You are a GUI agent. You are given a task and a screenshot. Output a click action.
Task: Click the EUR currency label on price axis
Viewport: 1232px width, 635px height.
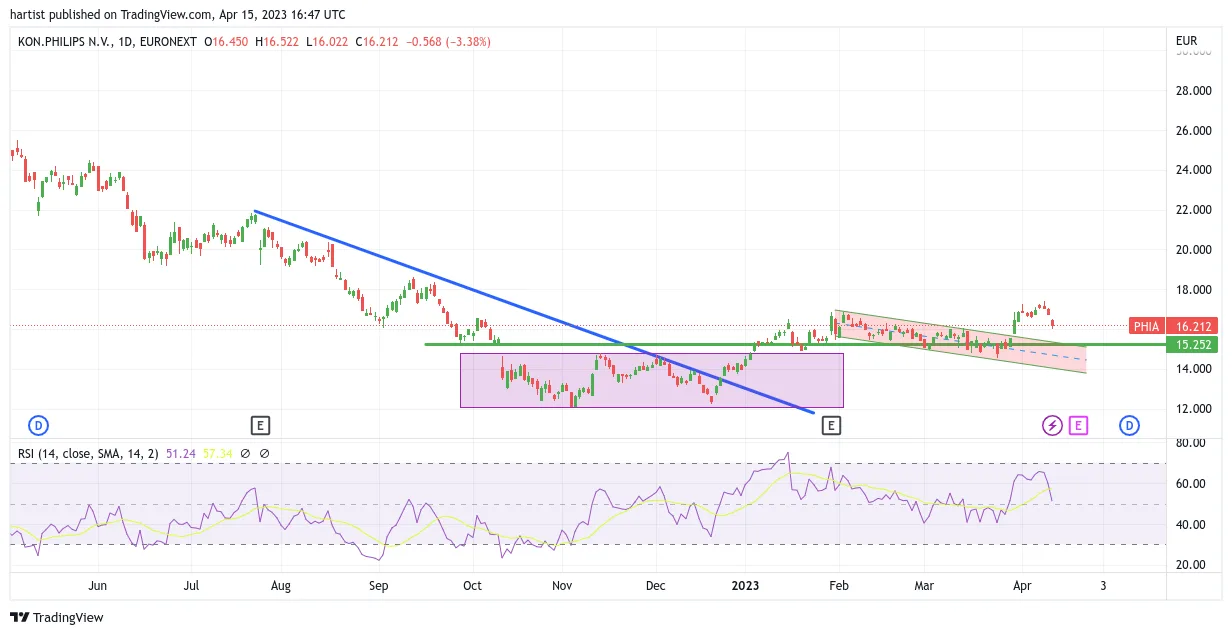[1187, 41]
